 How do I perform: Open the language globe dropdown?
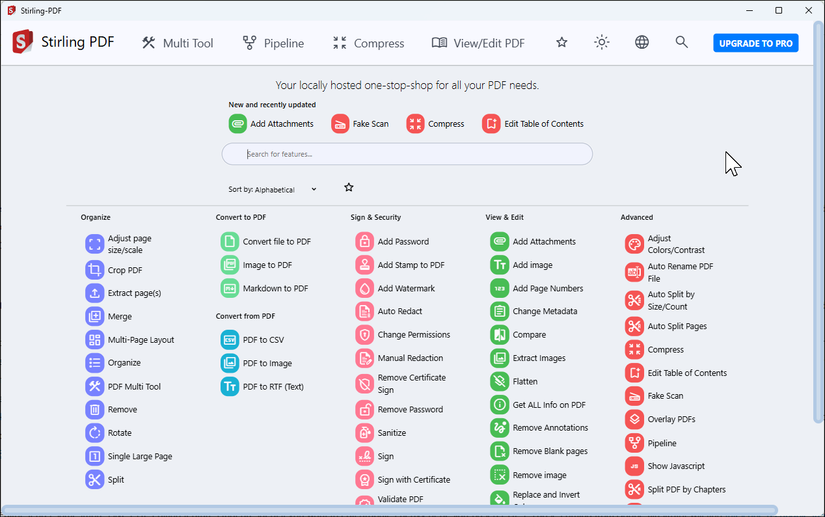(641, 43)
